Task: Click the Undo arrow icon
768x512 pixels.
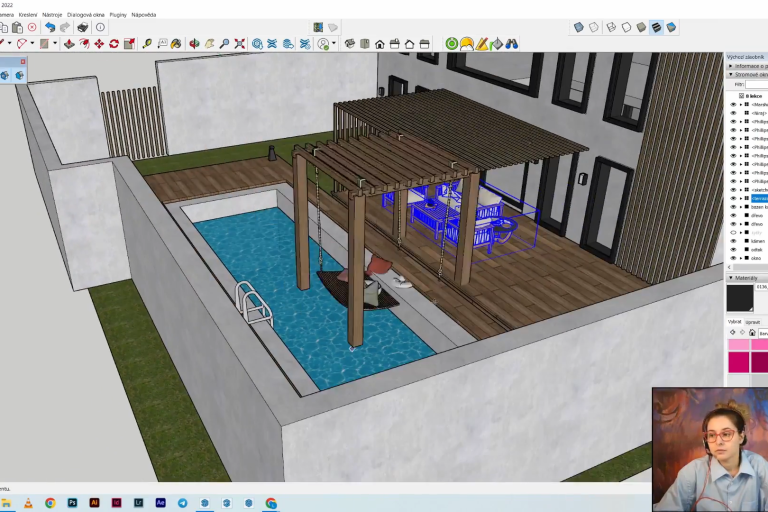Action: [50, 27]
